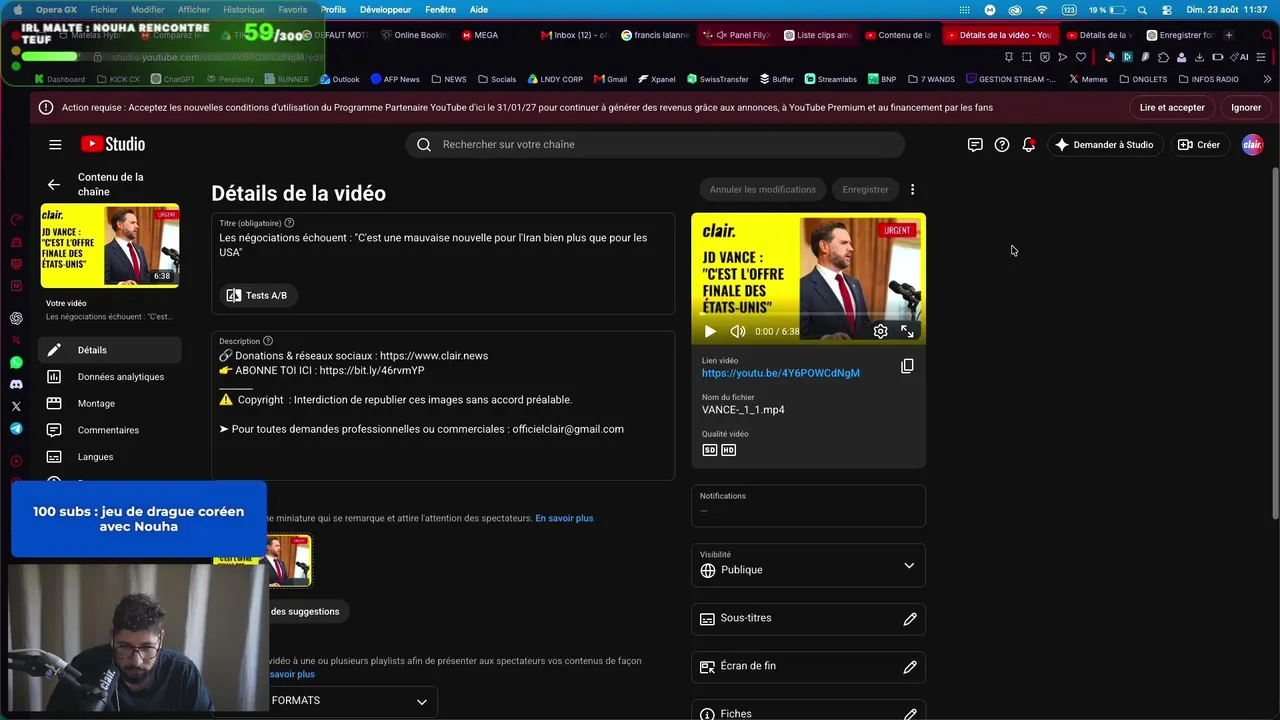Click the Tests A/B button

(x=258, y=295)
